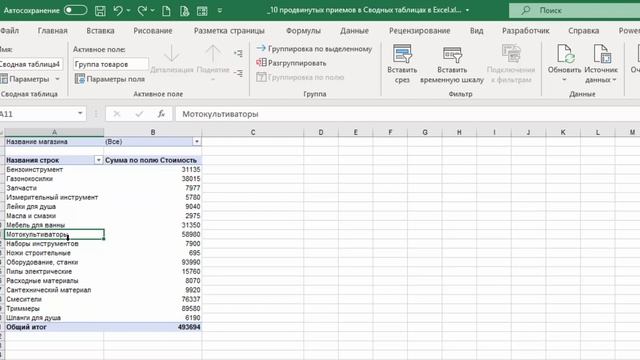Screen dimensions: 640x360
Task: Click the Источник данных icon
Action: point(601,54)
